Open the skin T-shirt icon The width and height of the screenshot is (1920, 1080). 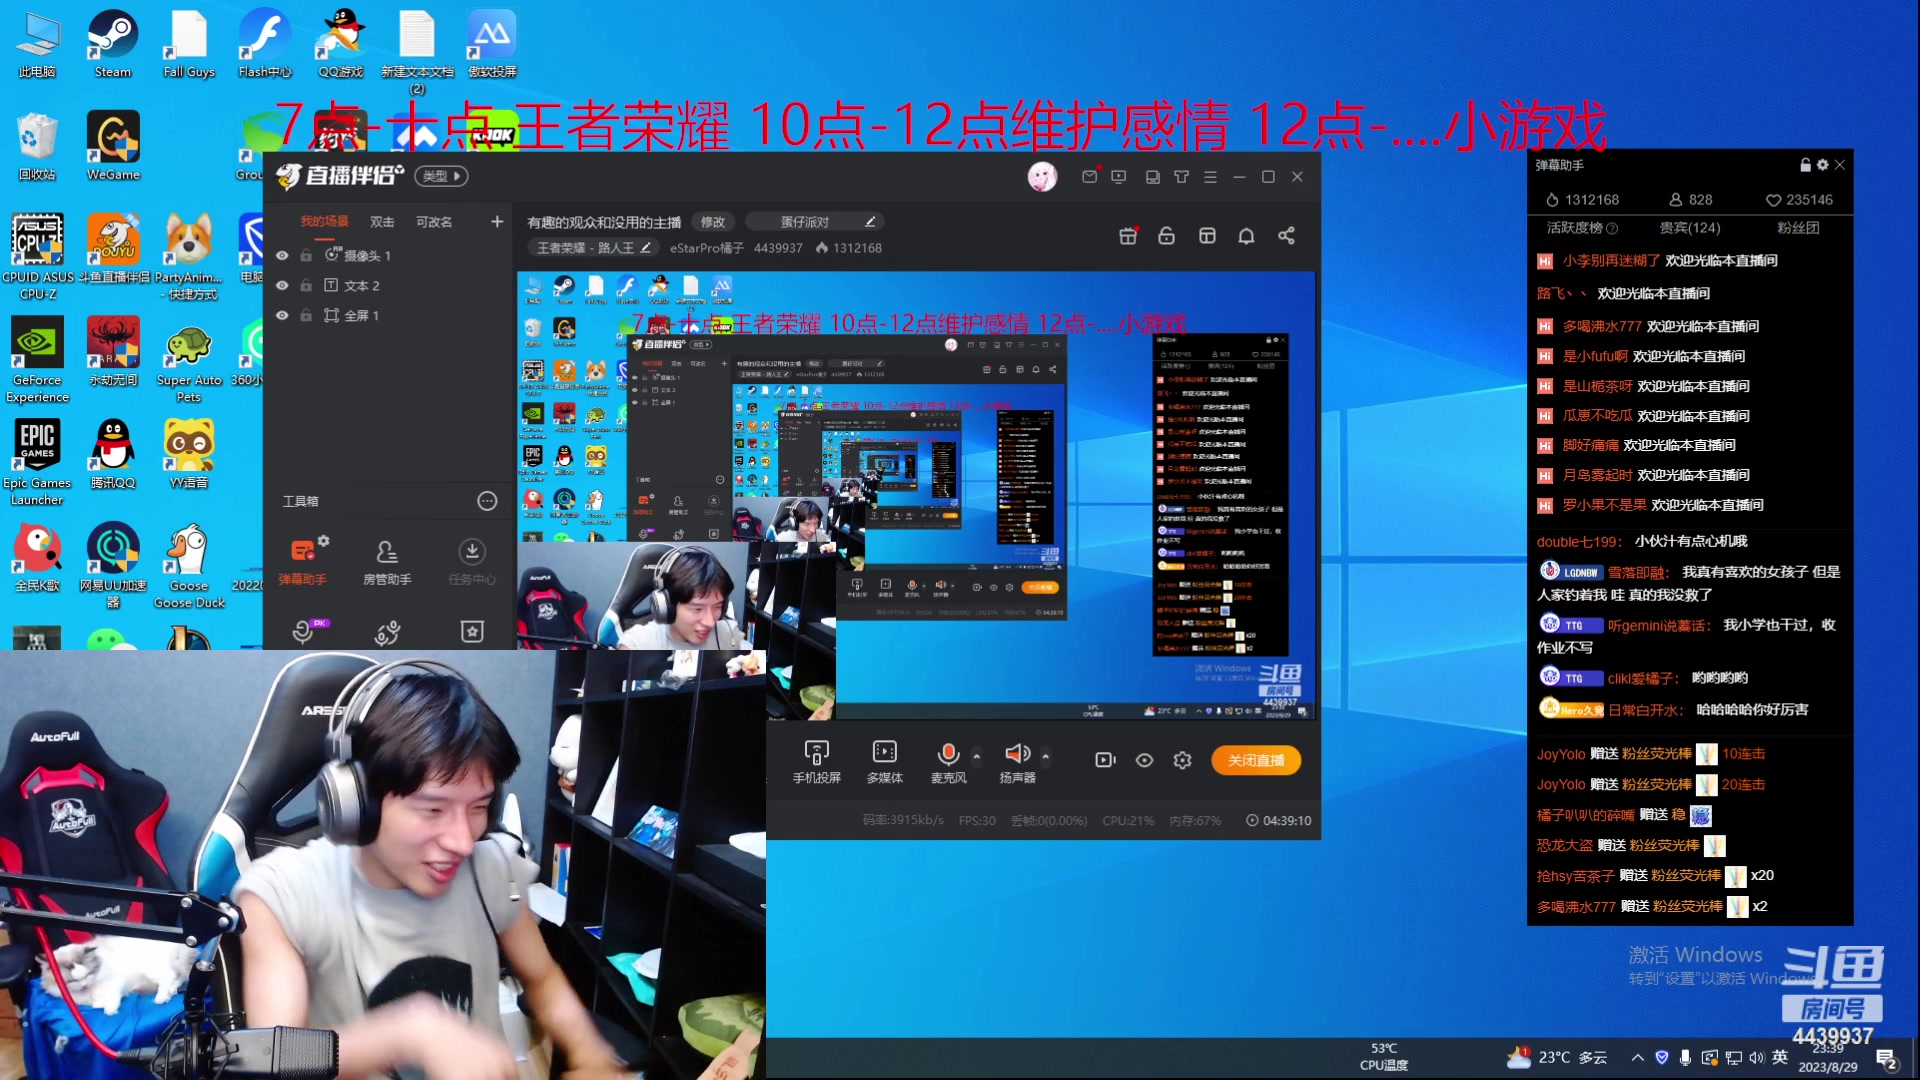tap(1182, 177)
